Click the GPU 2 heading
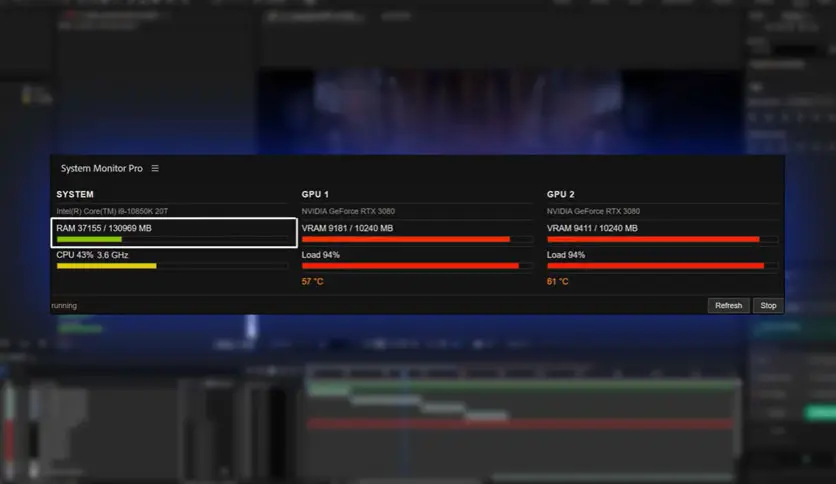The height and width of the screenshot is (484, 836). 560,195
